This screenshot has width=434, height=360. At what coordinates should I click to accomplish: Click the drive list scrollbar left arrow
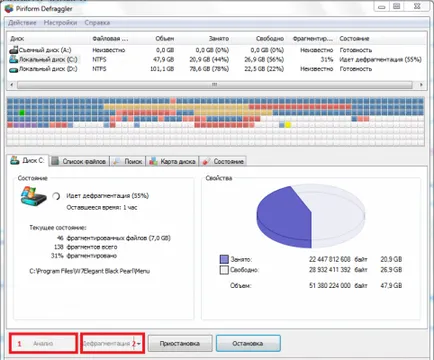click(12, 85)
